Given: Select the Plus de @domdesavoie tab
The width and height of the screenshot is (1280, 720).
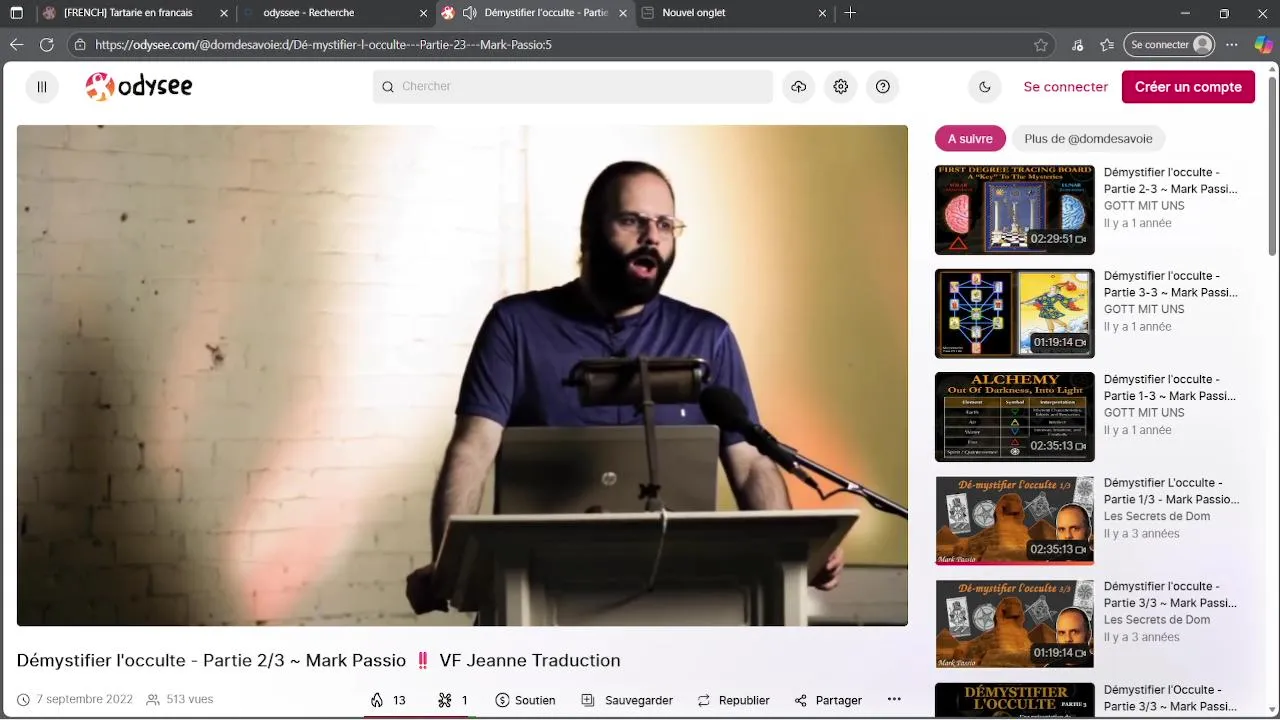Looking at the screenshot, I should pos(1088,139).
